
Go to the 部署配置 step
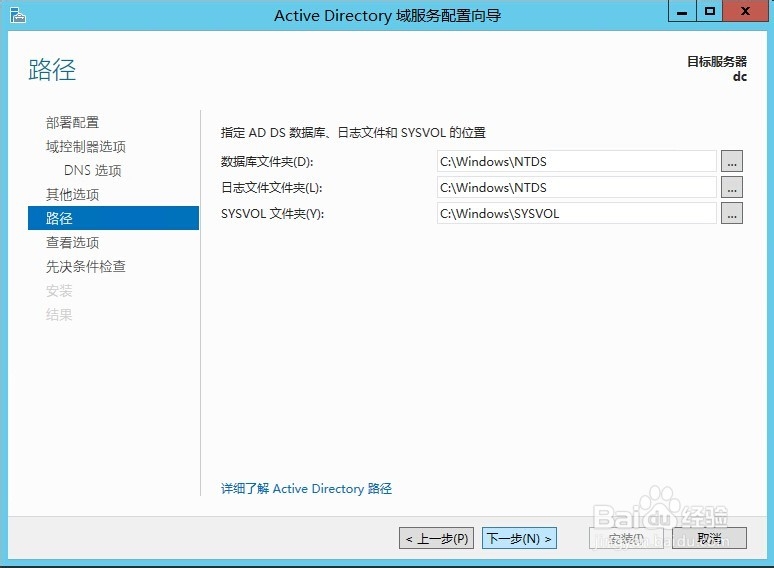point(73,122)
